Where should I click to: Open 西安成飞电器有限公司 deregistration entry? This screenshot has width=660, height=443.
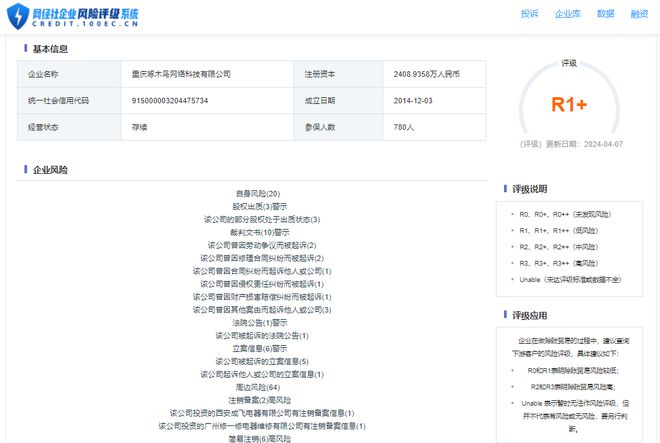point(262,413)
